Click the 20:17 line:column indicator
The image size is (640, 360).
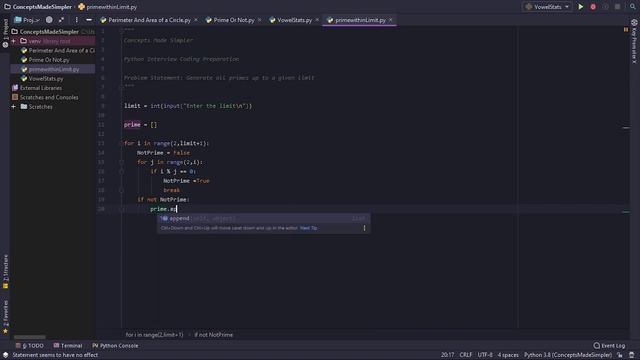447,355
